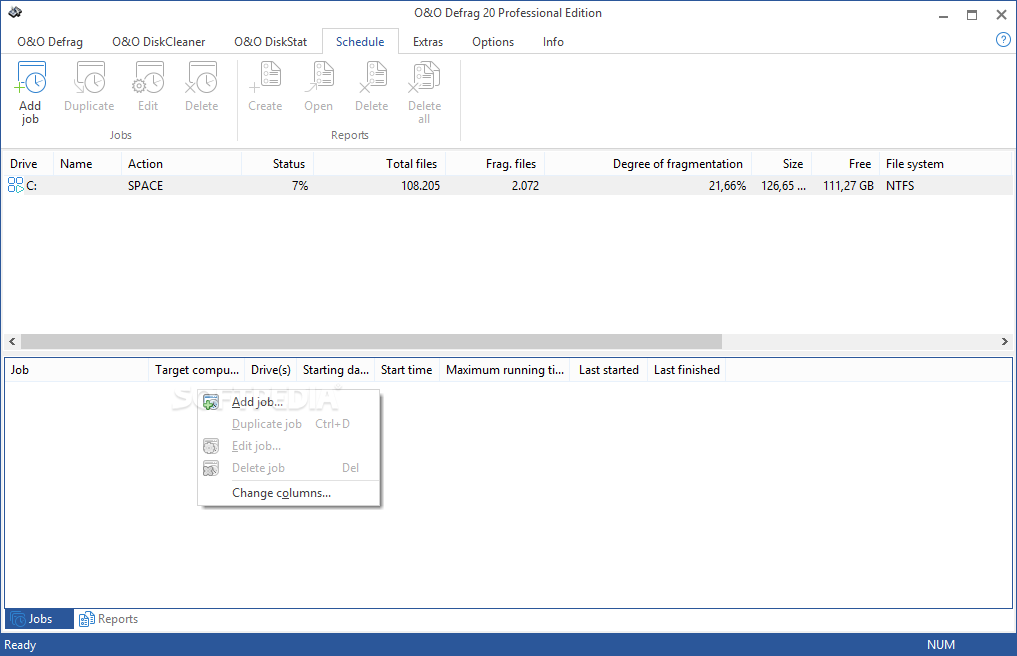
Task: Click the Target computer column header
Action: pos(197,370)
